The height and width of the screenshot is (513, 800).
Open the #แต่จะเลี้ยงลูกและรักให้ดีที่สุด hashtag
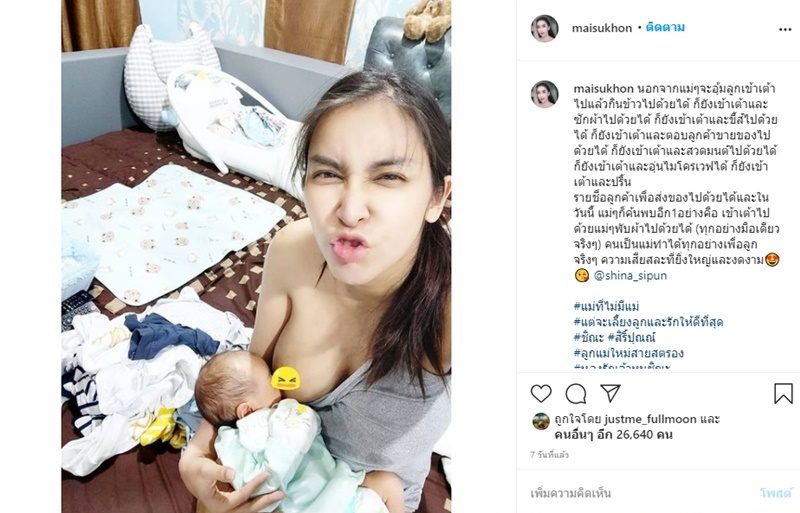[x=648, y=322]
